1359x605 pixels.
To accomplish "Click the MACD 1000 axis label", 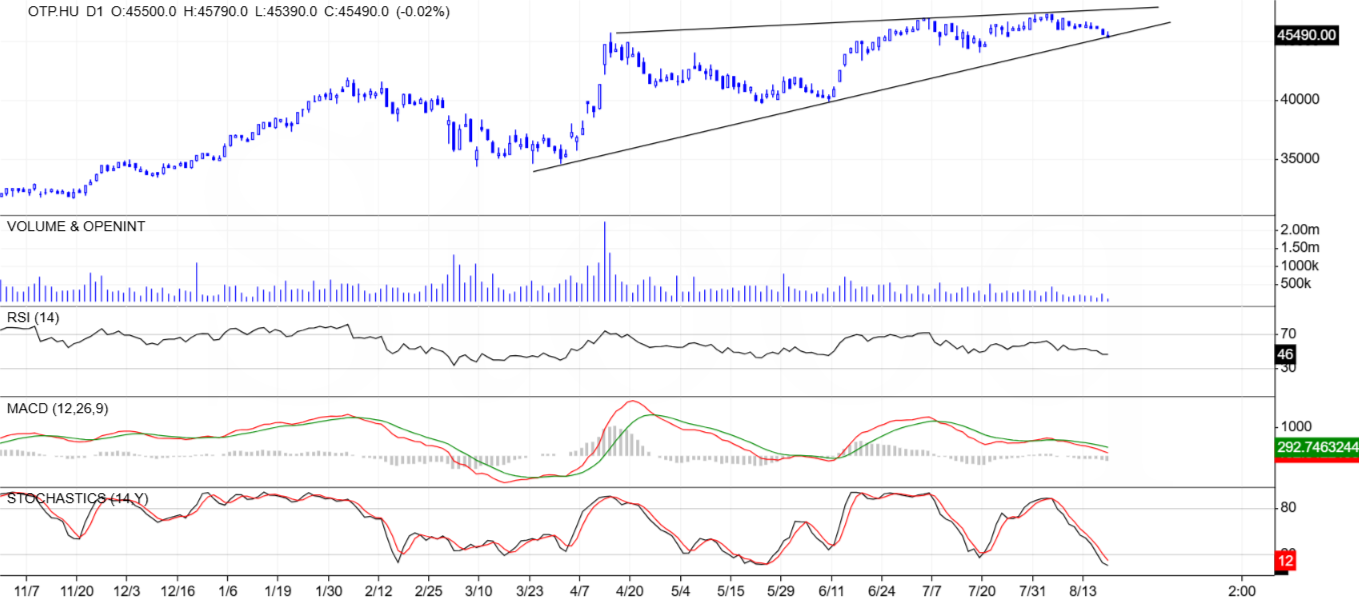I will pyautogui.click(x=1296, y=427).
